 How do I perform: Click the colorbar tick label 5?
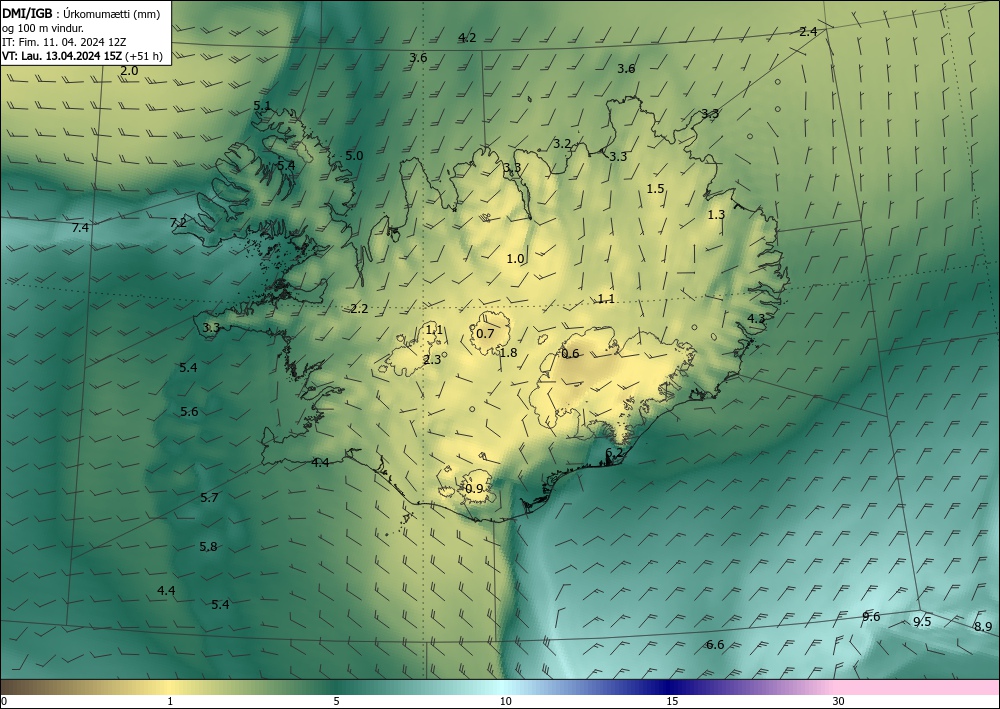[x=336, y=702]
